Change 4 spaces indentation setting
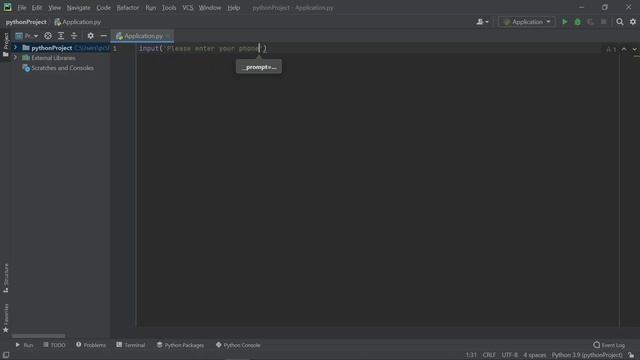Image resolution: width=640 pixels, height=360 pixels. [x=535, y=355]
